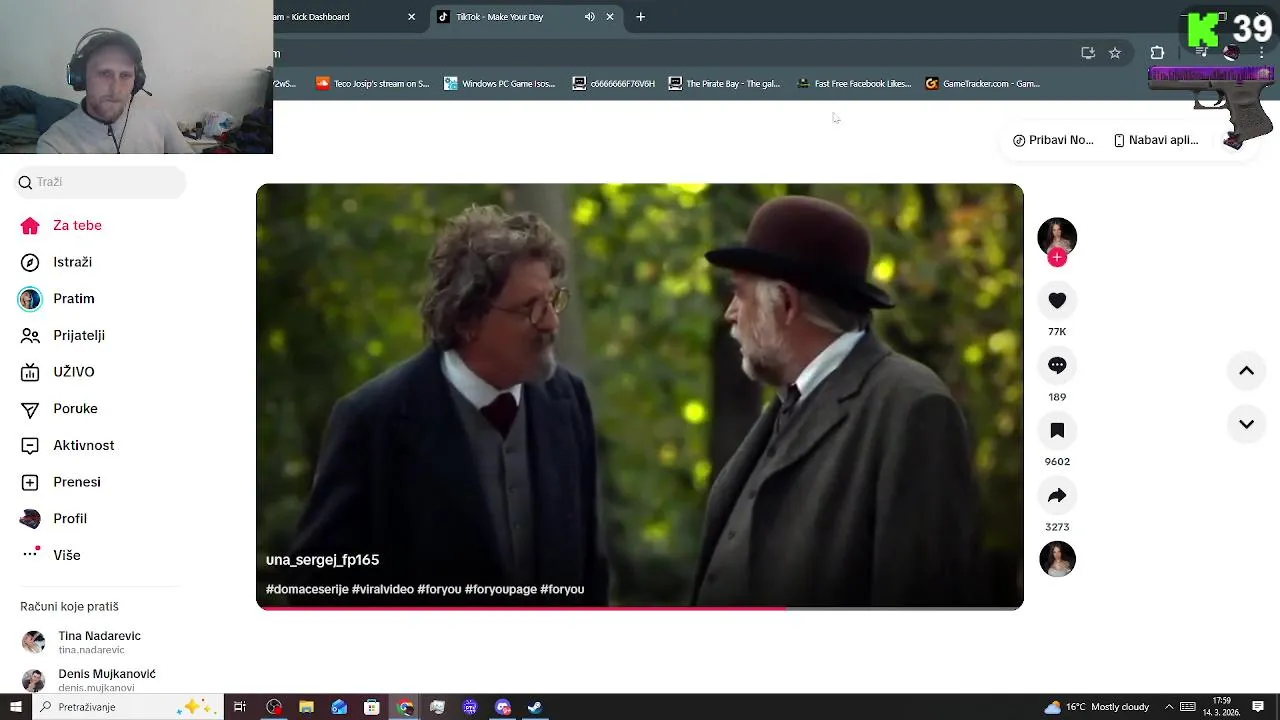Open Microsoft Store from taskbar

tap(372, 707)
